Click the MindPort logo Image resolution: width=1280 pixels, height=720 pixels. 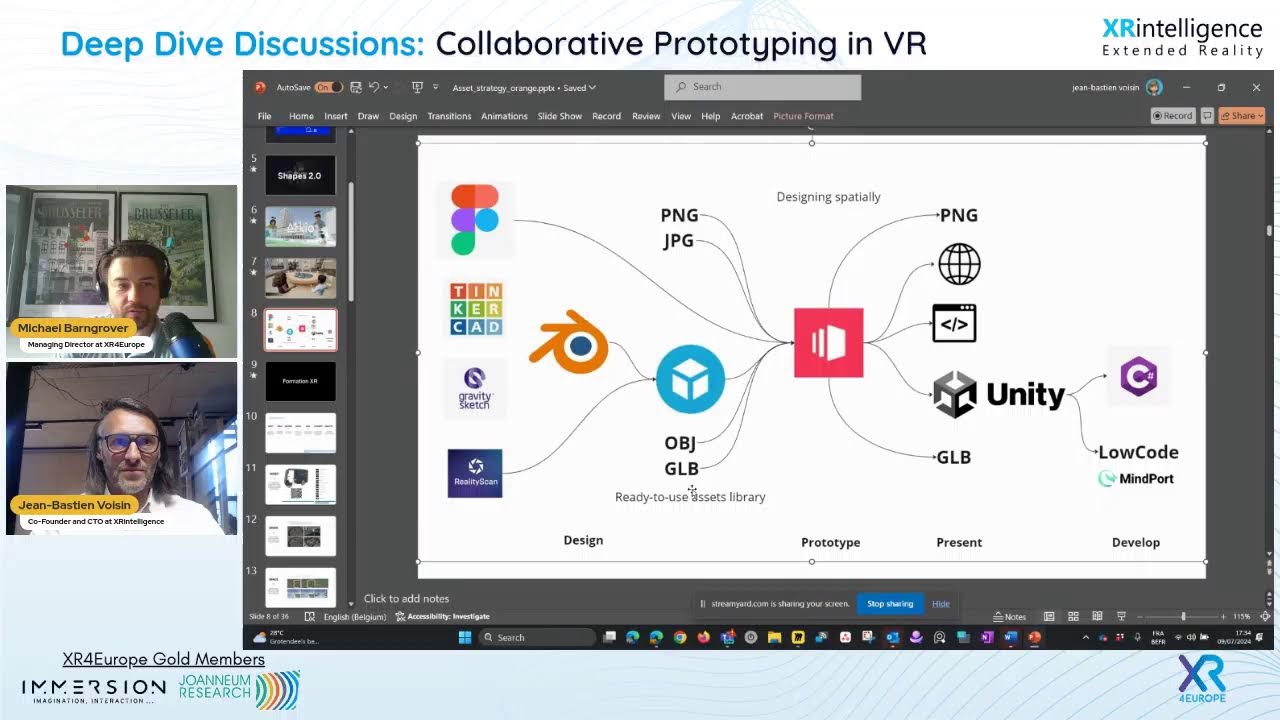click(x=1136, y=479)
